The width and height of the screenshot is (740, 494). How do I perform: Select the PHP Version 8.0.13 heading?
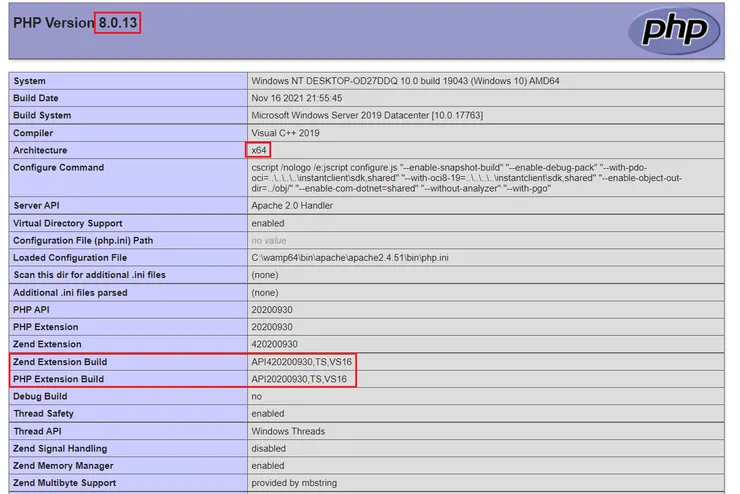[x=75, y=23]
